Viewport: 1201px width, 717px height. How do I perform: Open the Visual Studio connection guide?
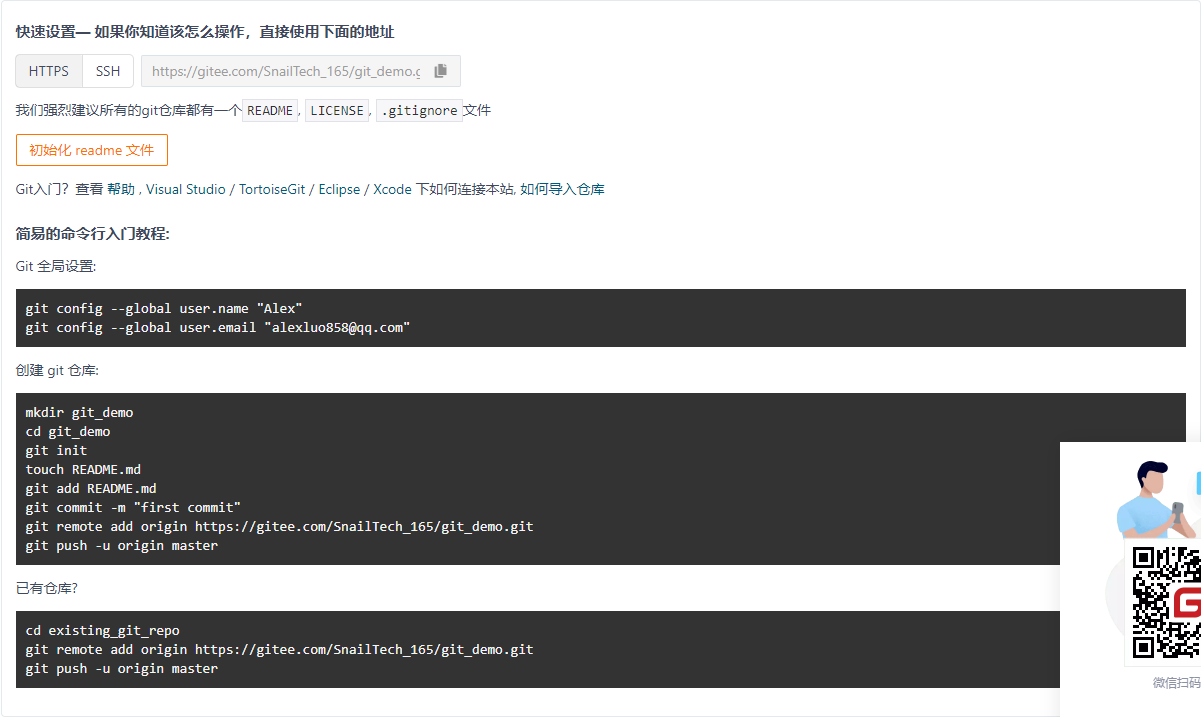coord(186,189)
